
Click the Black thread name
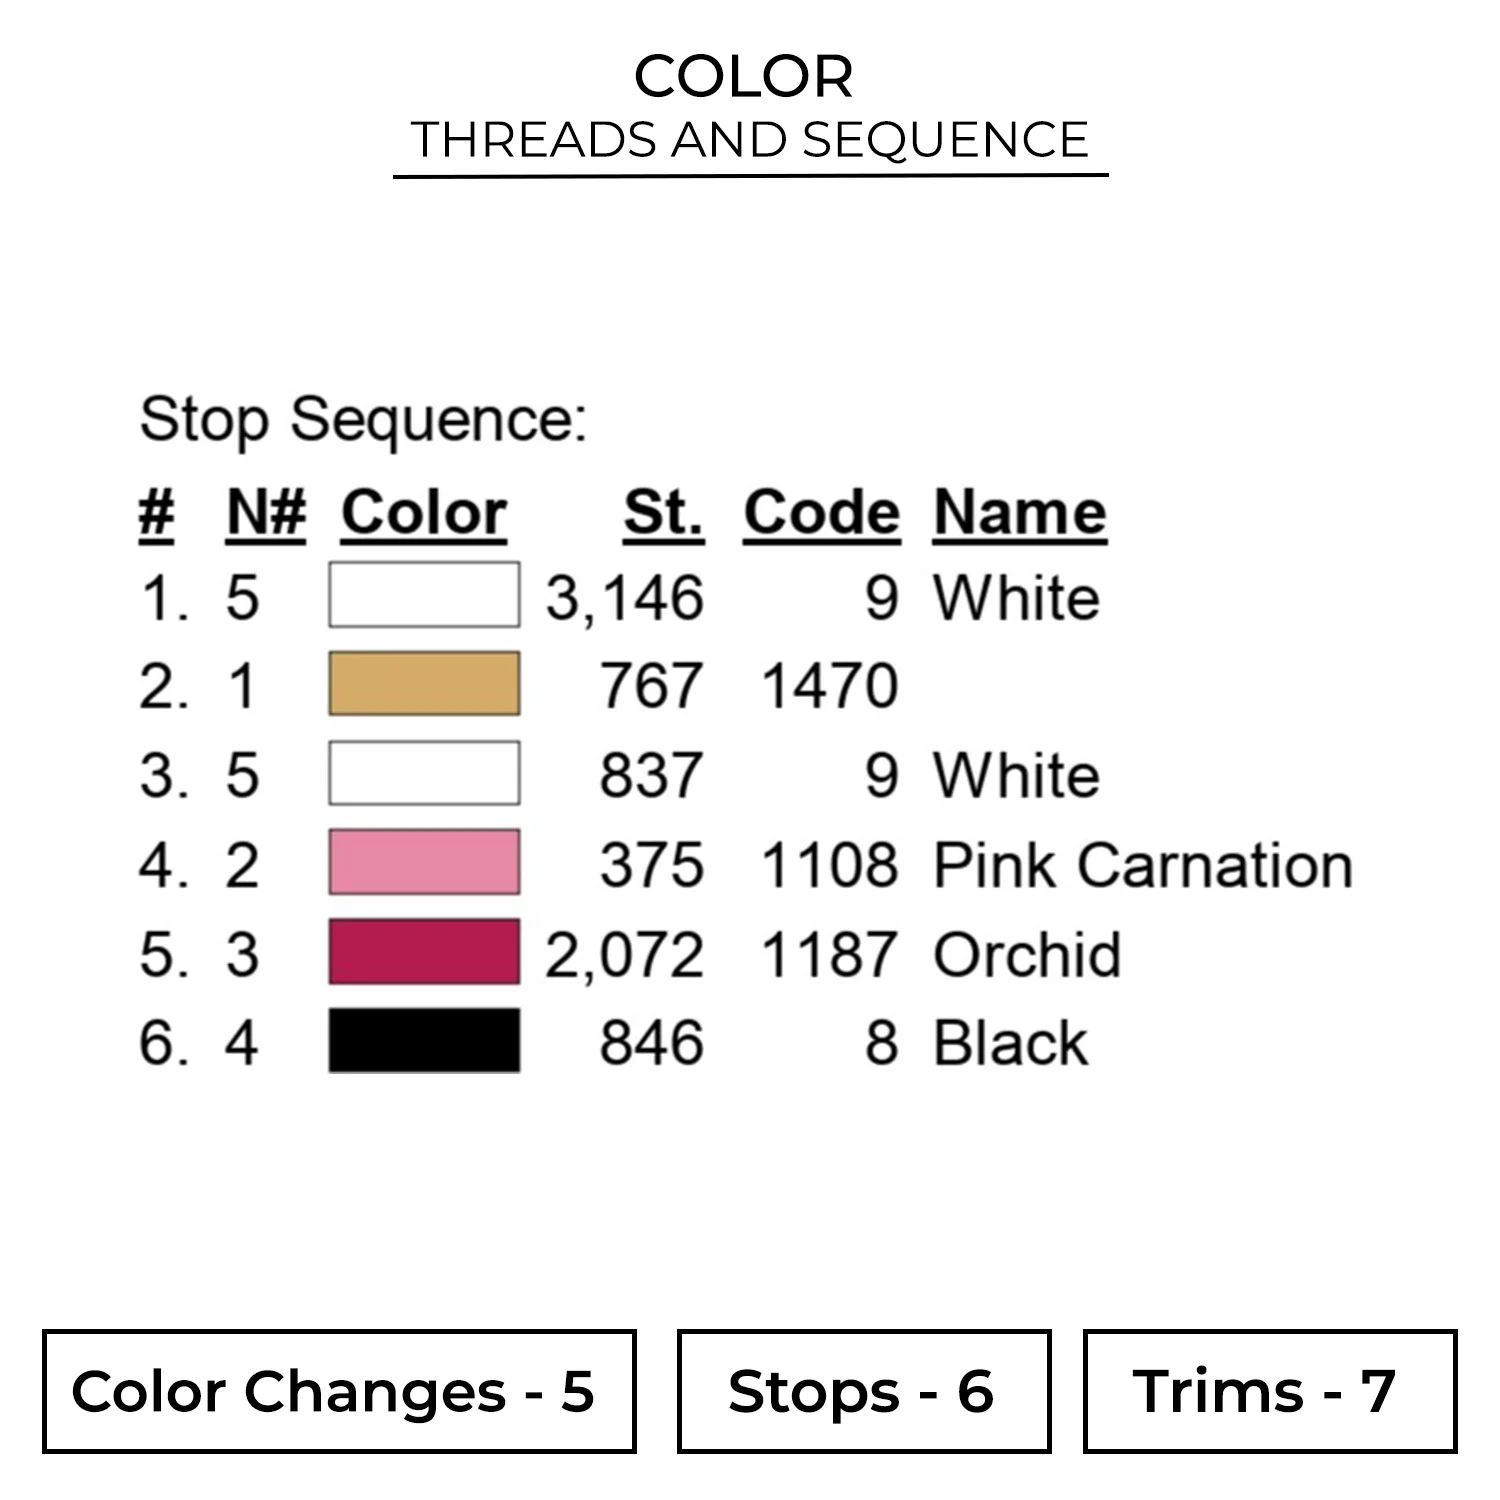(x=1010, y=1043)
